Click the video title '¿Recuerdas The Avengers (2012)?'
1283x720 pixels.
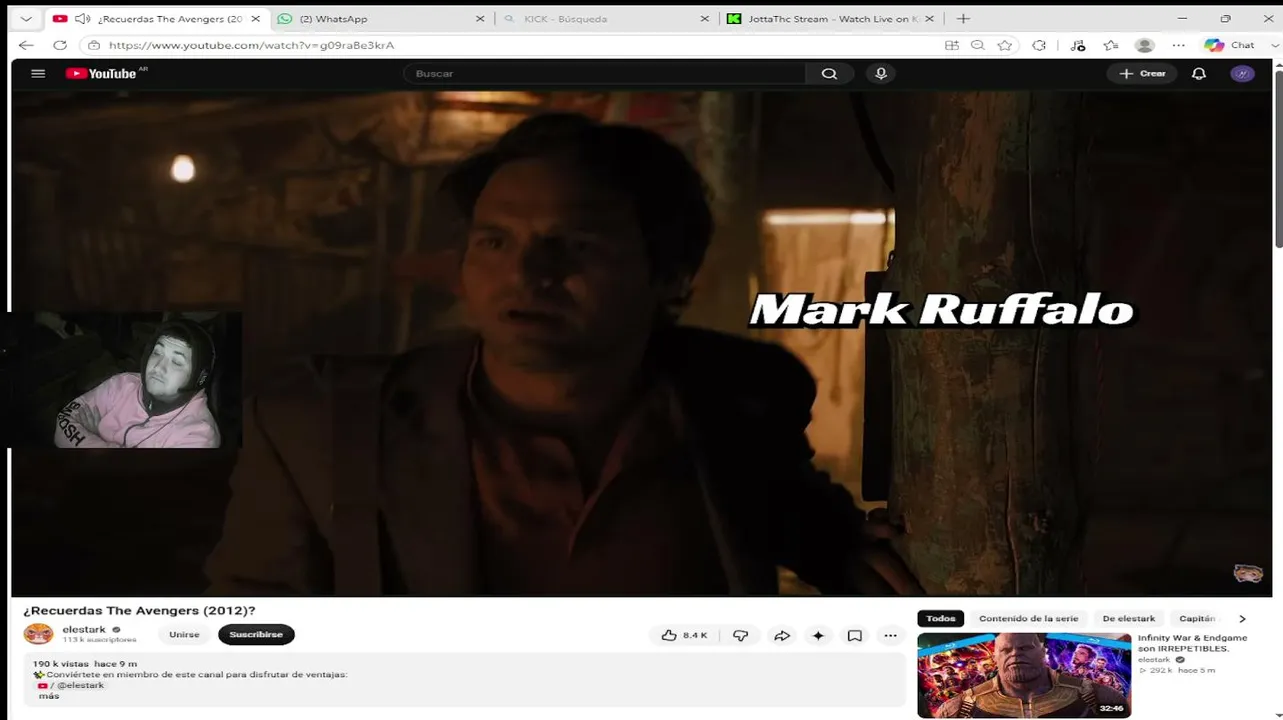(139, 610)
